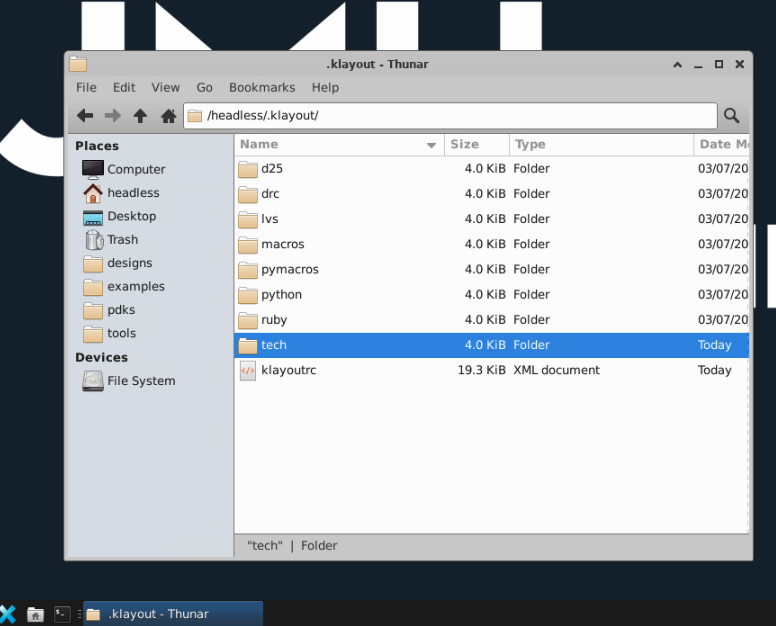This screenshot has width=776, height=626.
Task: Open headless home in sidebar
Action: pos(133,193)
